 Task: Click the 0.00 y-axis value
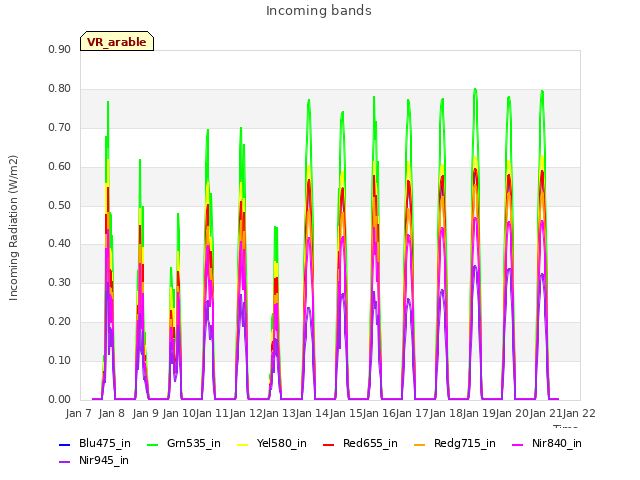click(60, 400)
